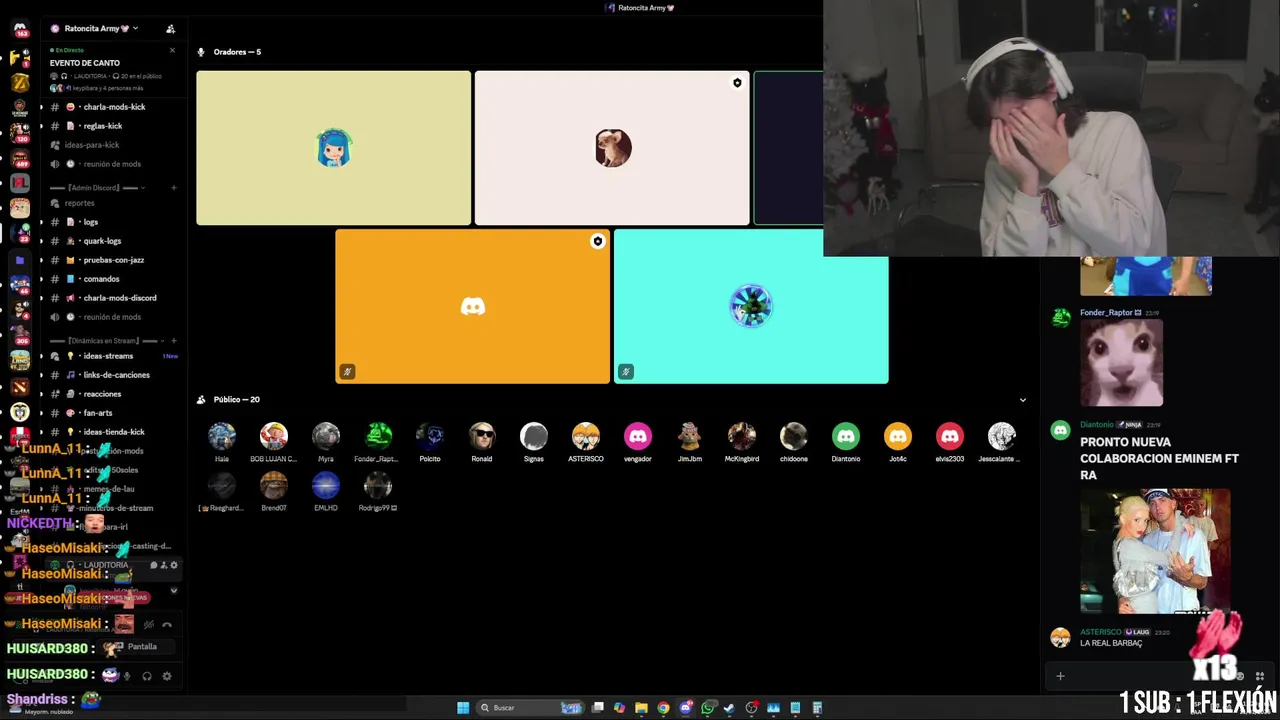Toggle the headphones deafen in user panel
Screen dimensions: 1280x720
[147, 676]
